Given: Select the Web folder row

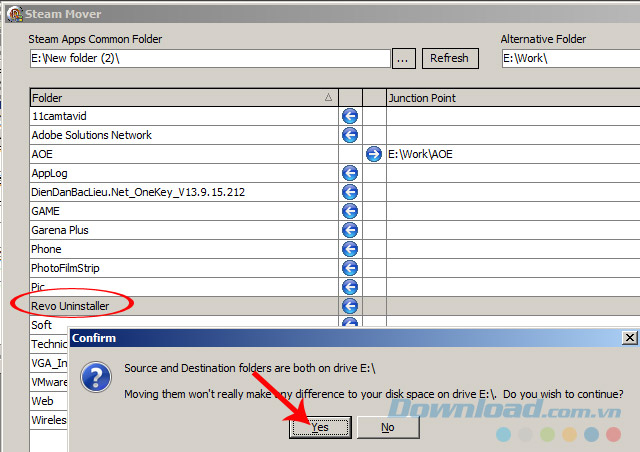Looking at the screenshot, I should coord(49,401).
